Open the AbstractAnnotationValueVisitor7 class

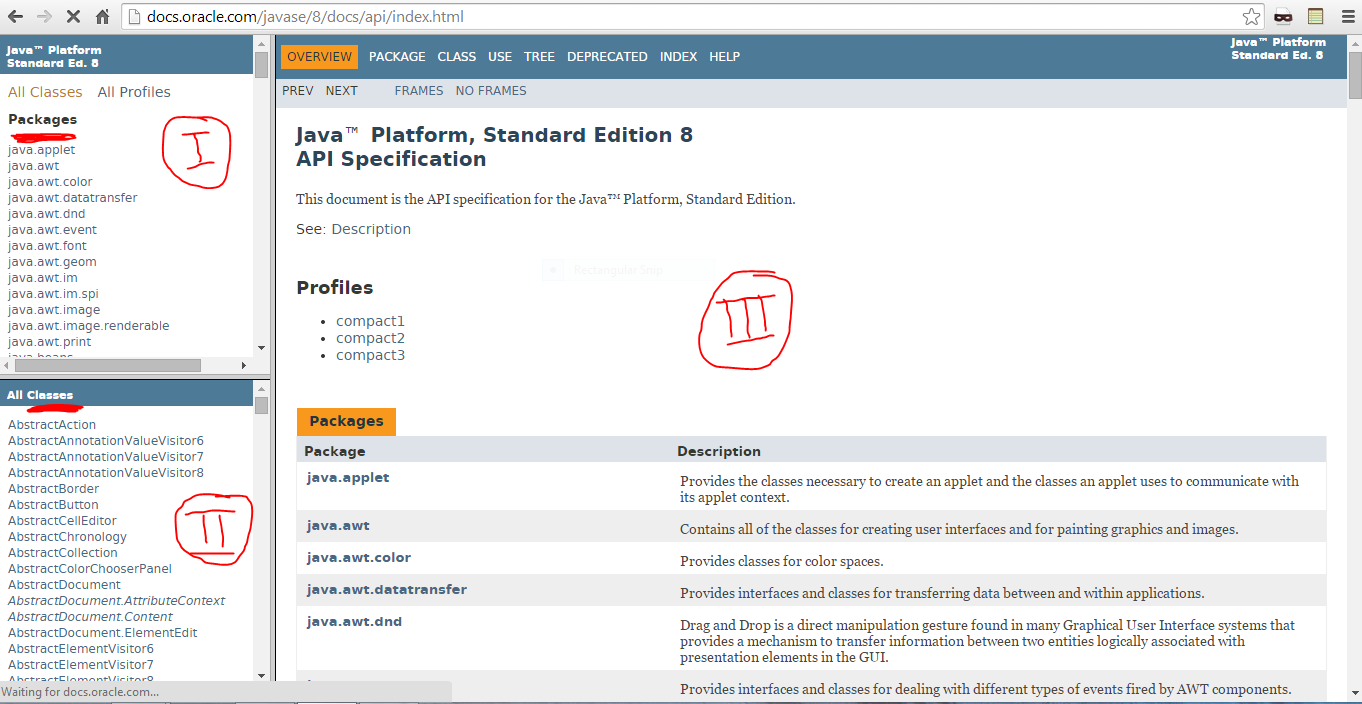[x=106, y=457]
